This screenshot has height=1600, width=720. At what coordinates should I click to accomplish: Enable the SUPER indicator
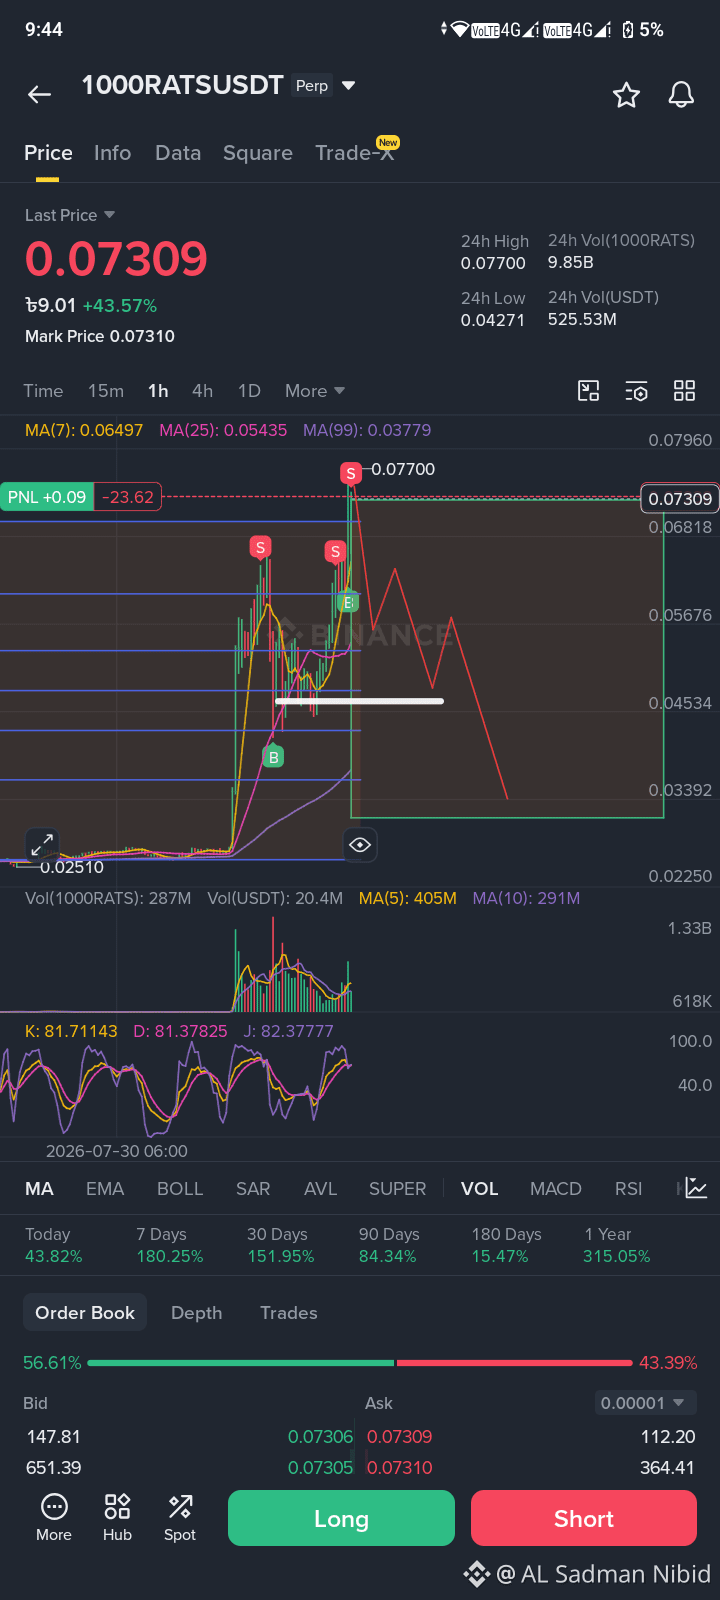click(397, 1189)
